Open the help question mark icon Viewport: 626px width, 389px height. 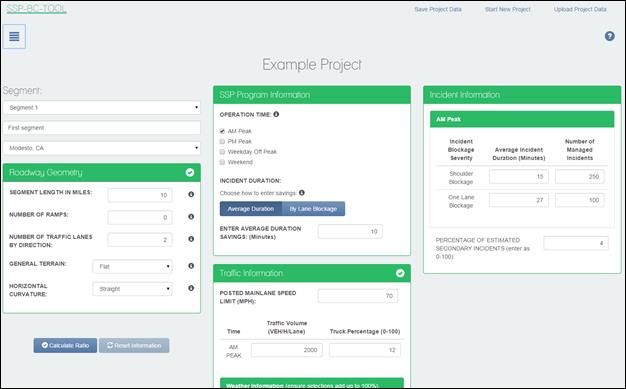pos(609,36)
